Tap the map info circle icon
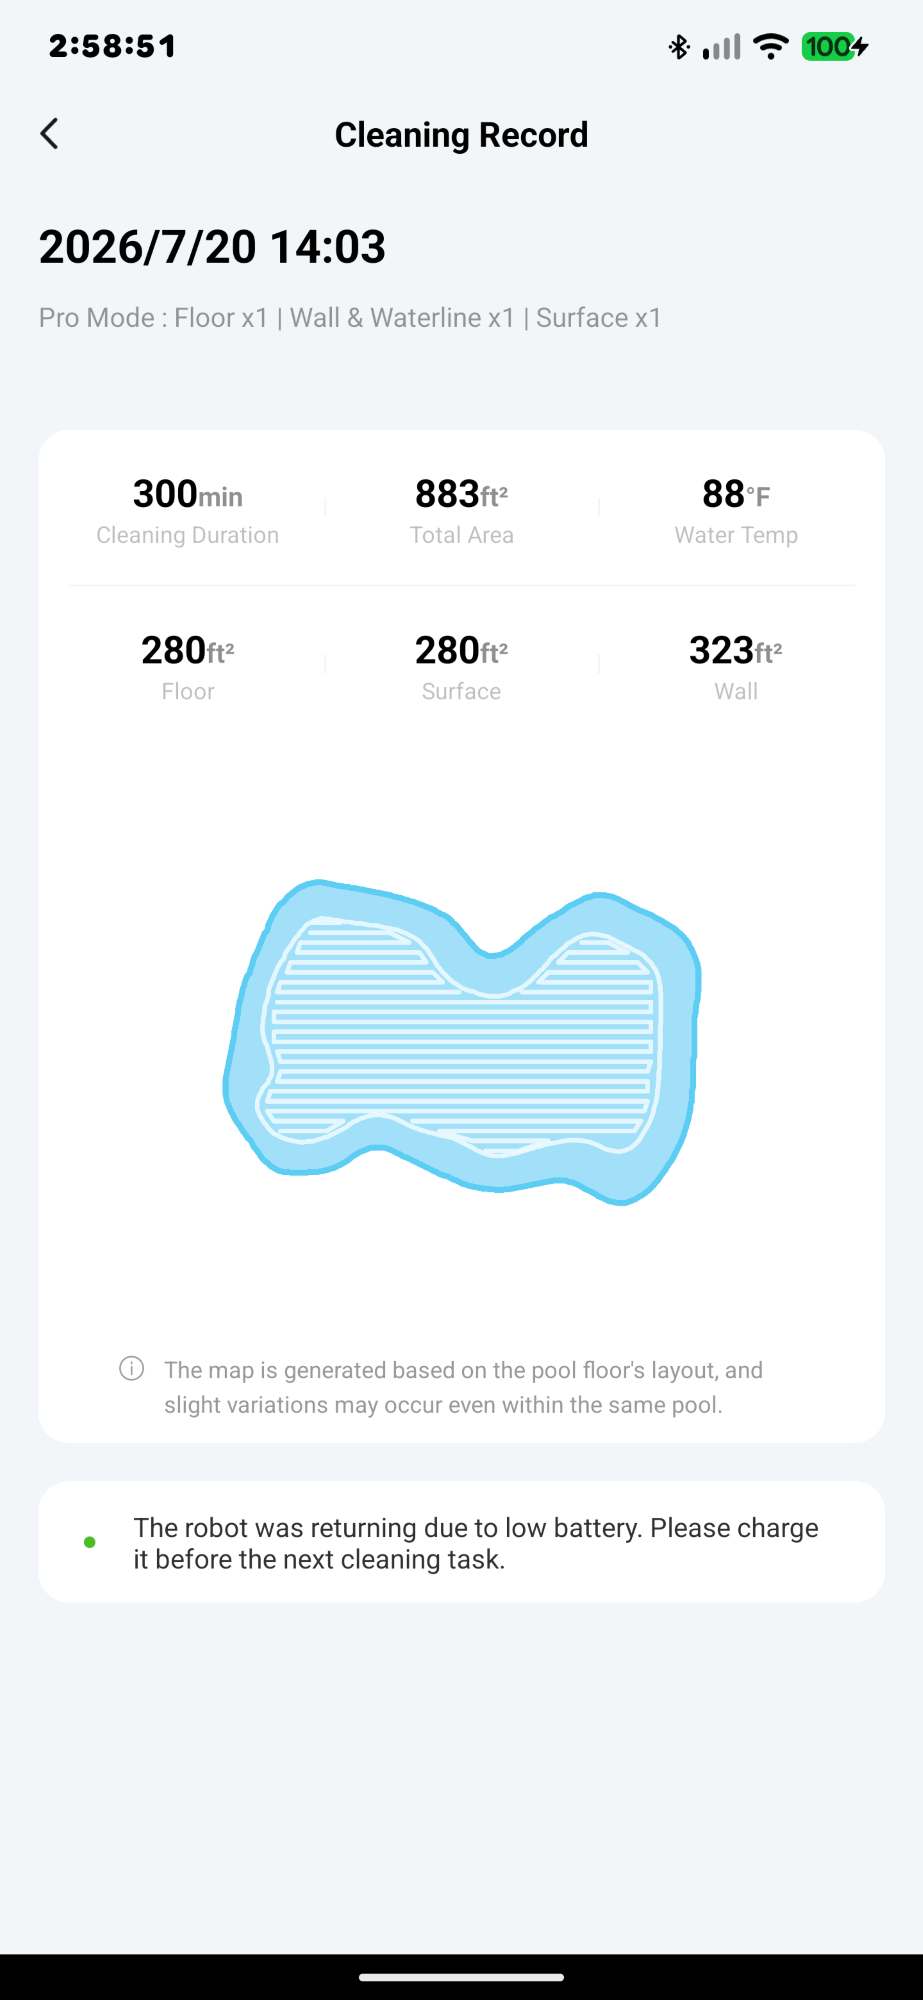 coord(132,1368)
